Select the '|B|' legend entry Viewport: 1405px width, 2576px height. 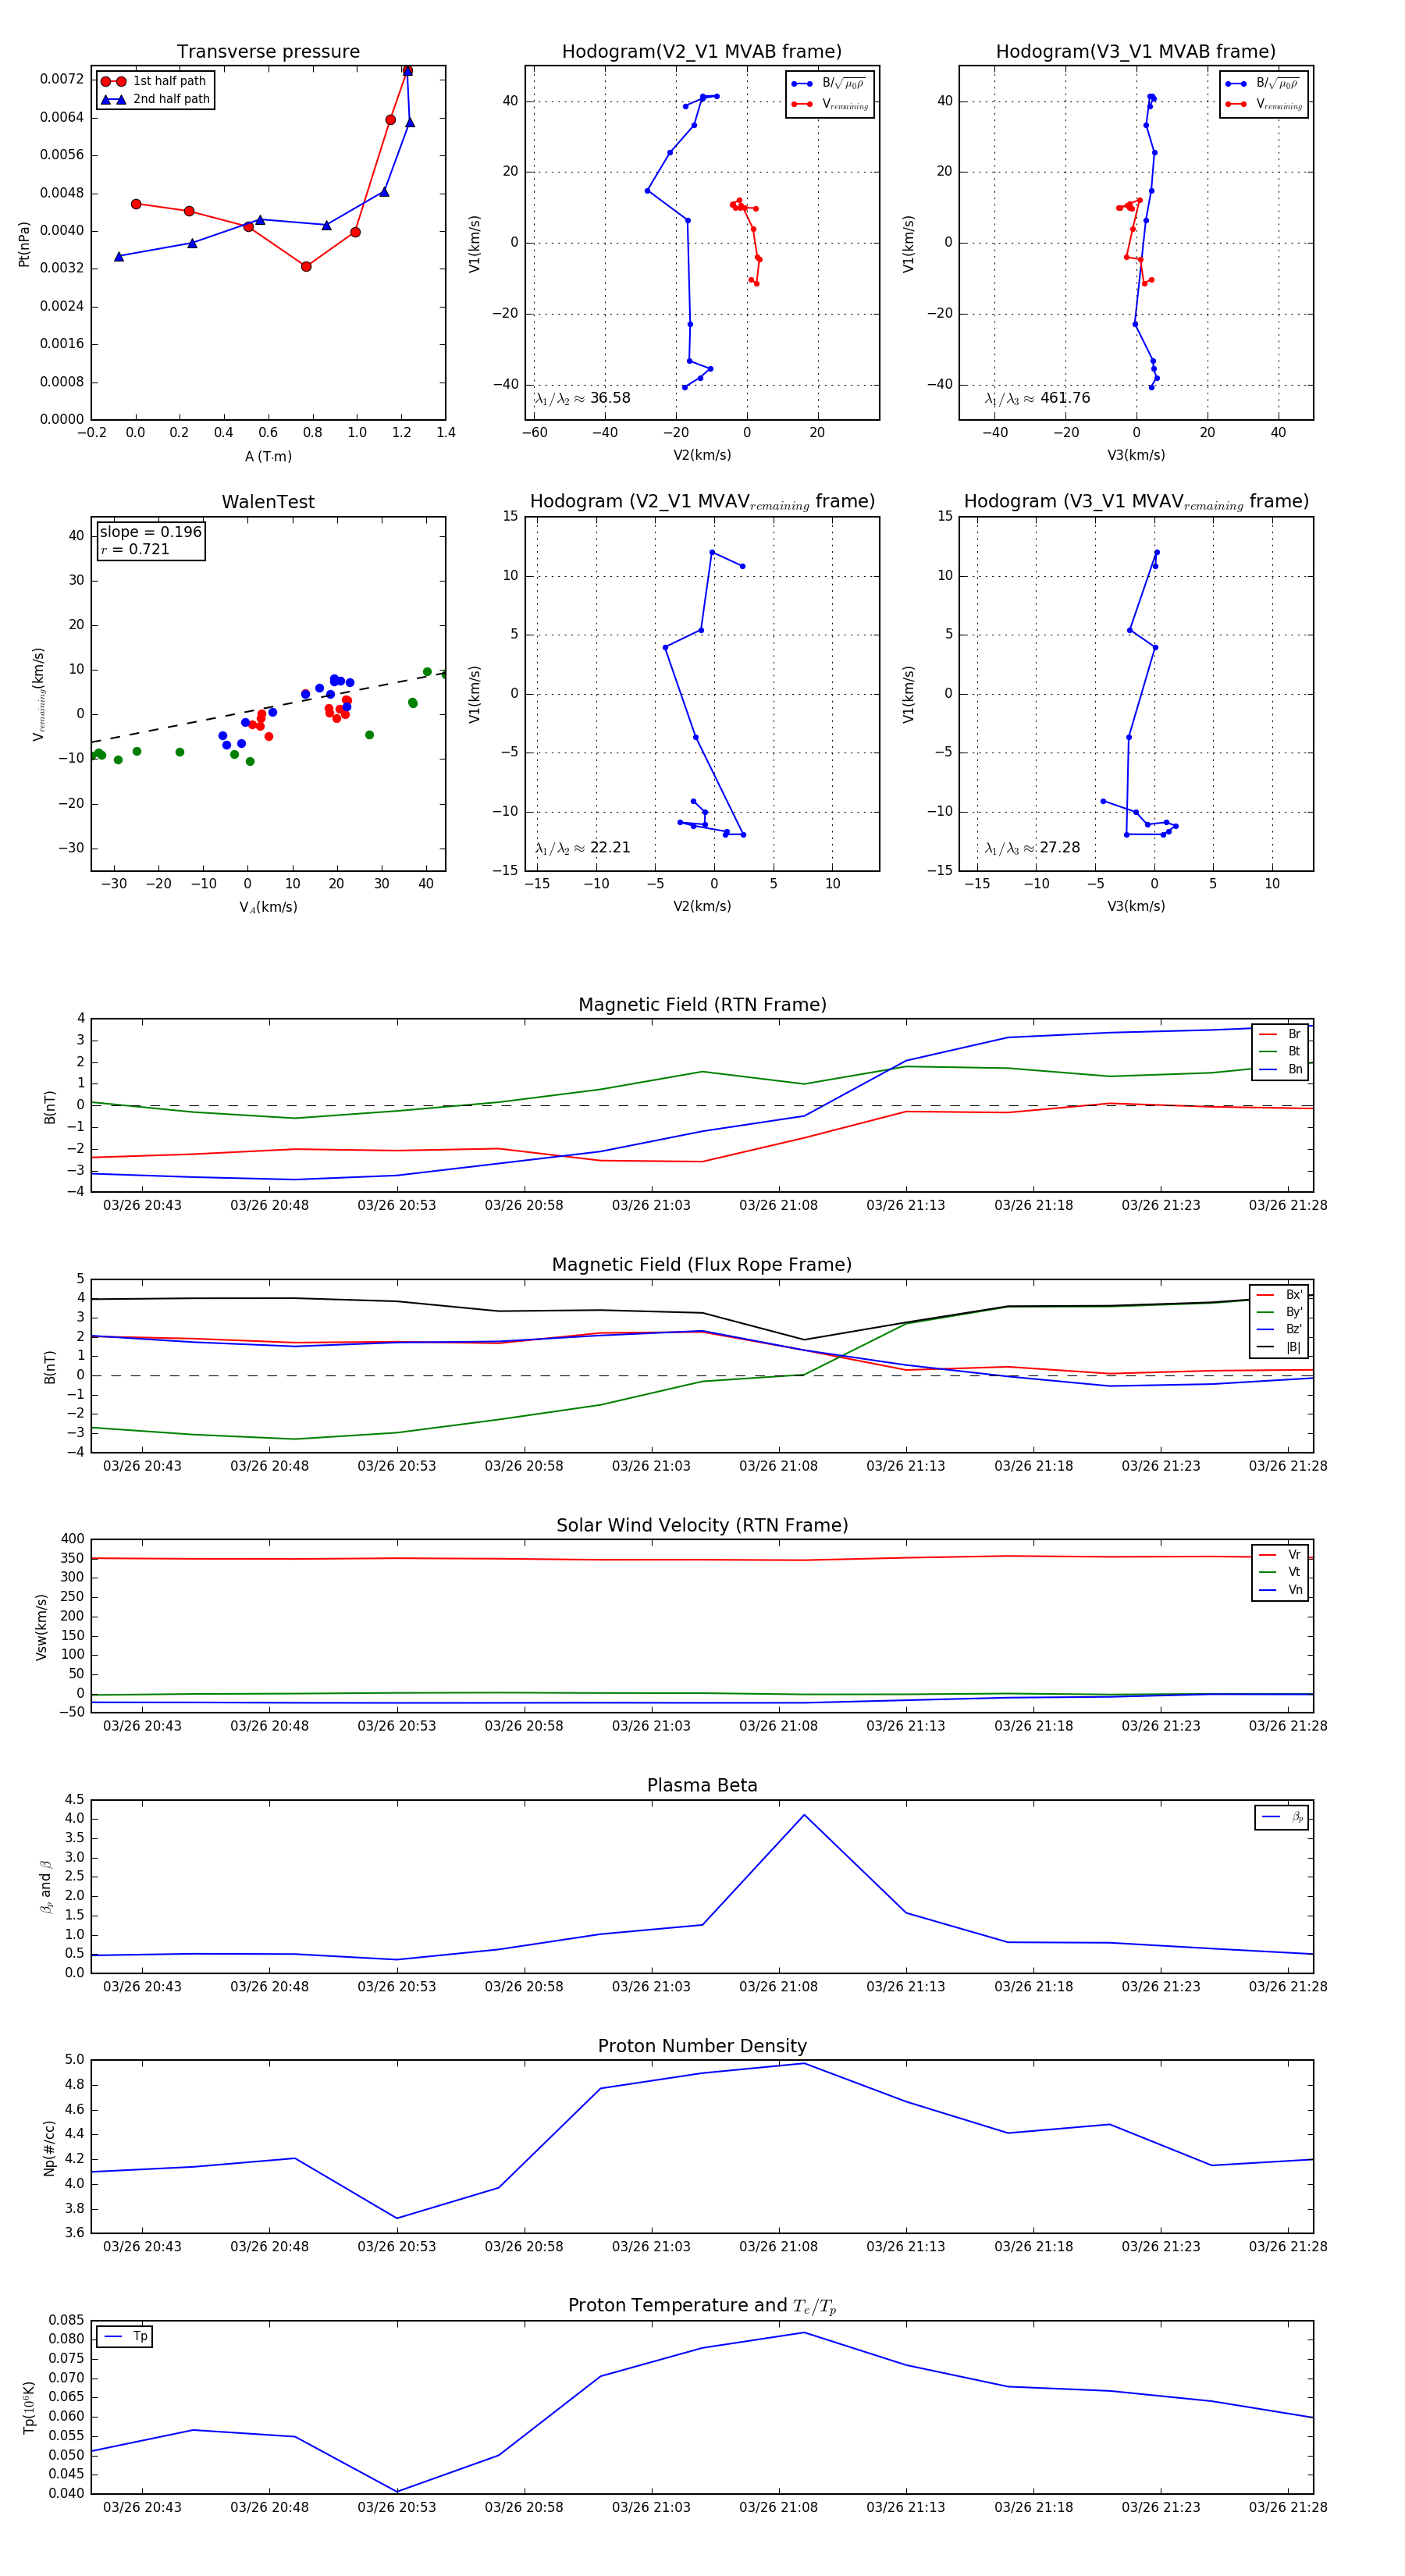[x=1280, y=1348]
